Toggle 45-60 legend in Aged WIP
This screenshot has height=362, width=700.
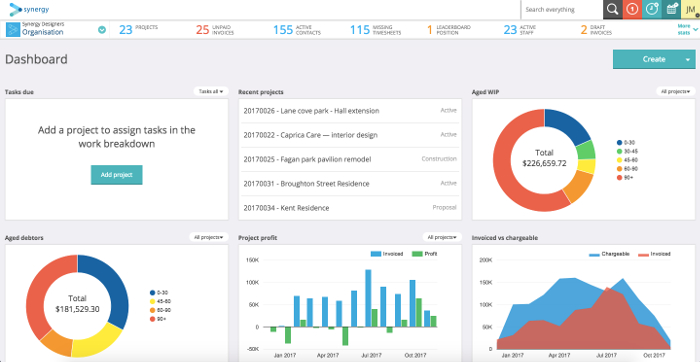[627, 160]
